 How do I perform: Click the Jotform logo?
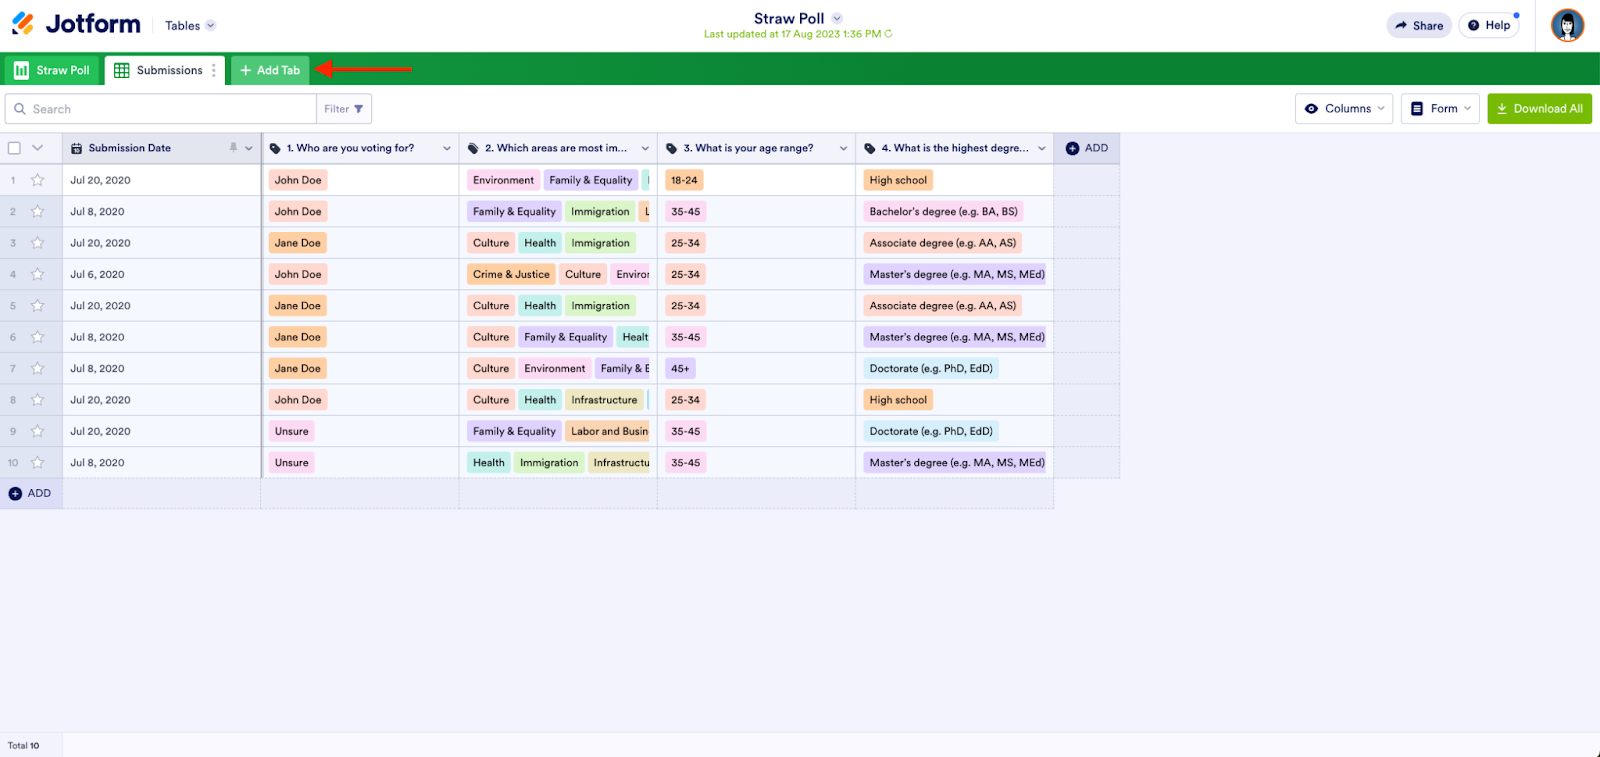pyautogui.click(x=76, y=24)
